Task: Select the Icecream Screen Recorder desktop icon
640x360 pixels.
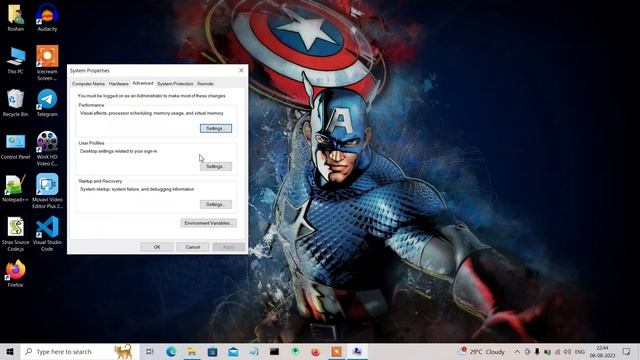Action: tap(47, 63)
